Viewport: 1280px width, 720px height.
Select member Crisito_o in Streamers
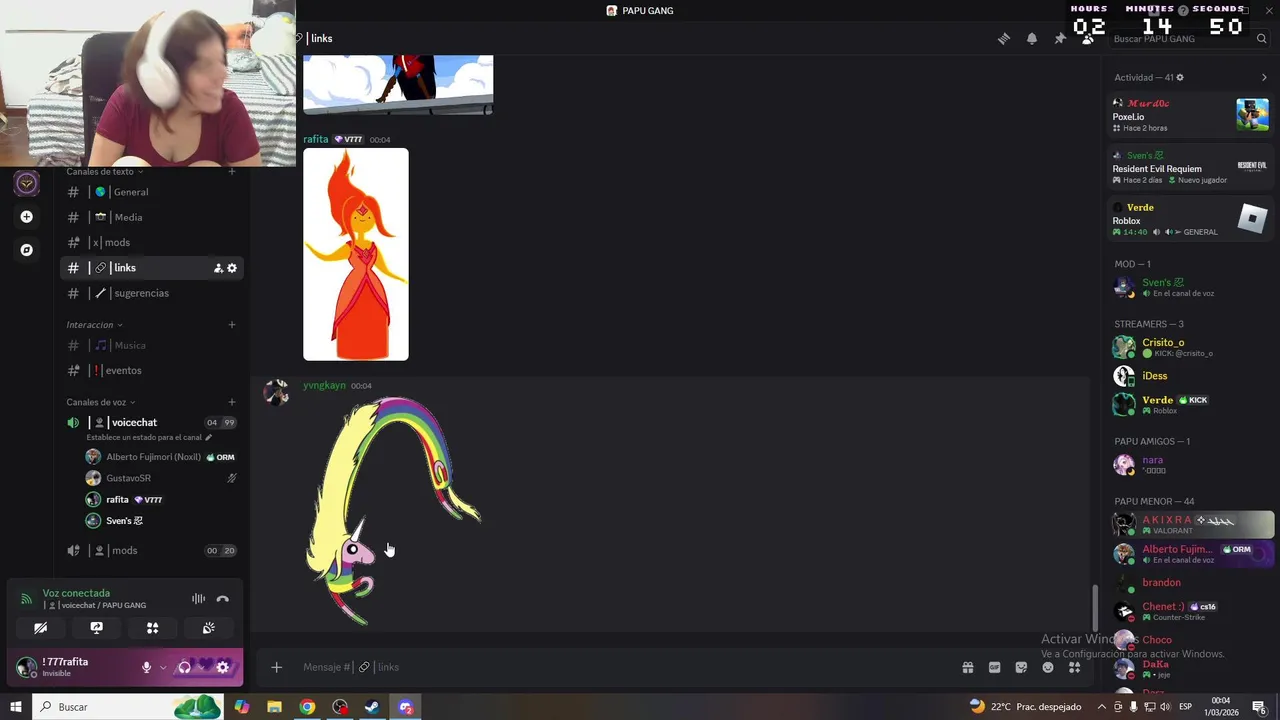1190,347
